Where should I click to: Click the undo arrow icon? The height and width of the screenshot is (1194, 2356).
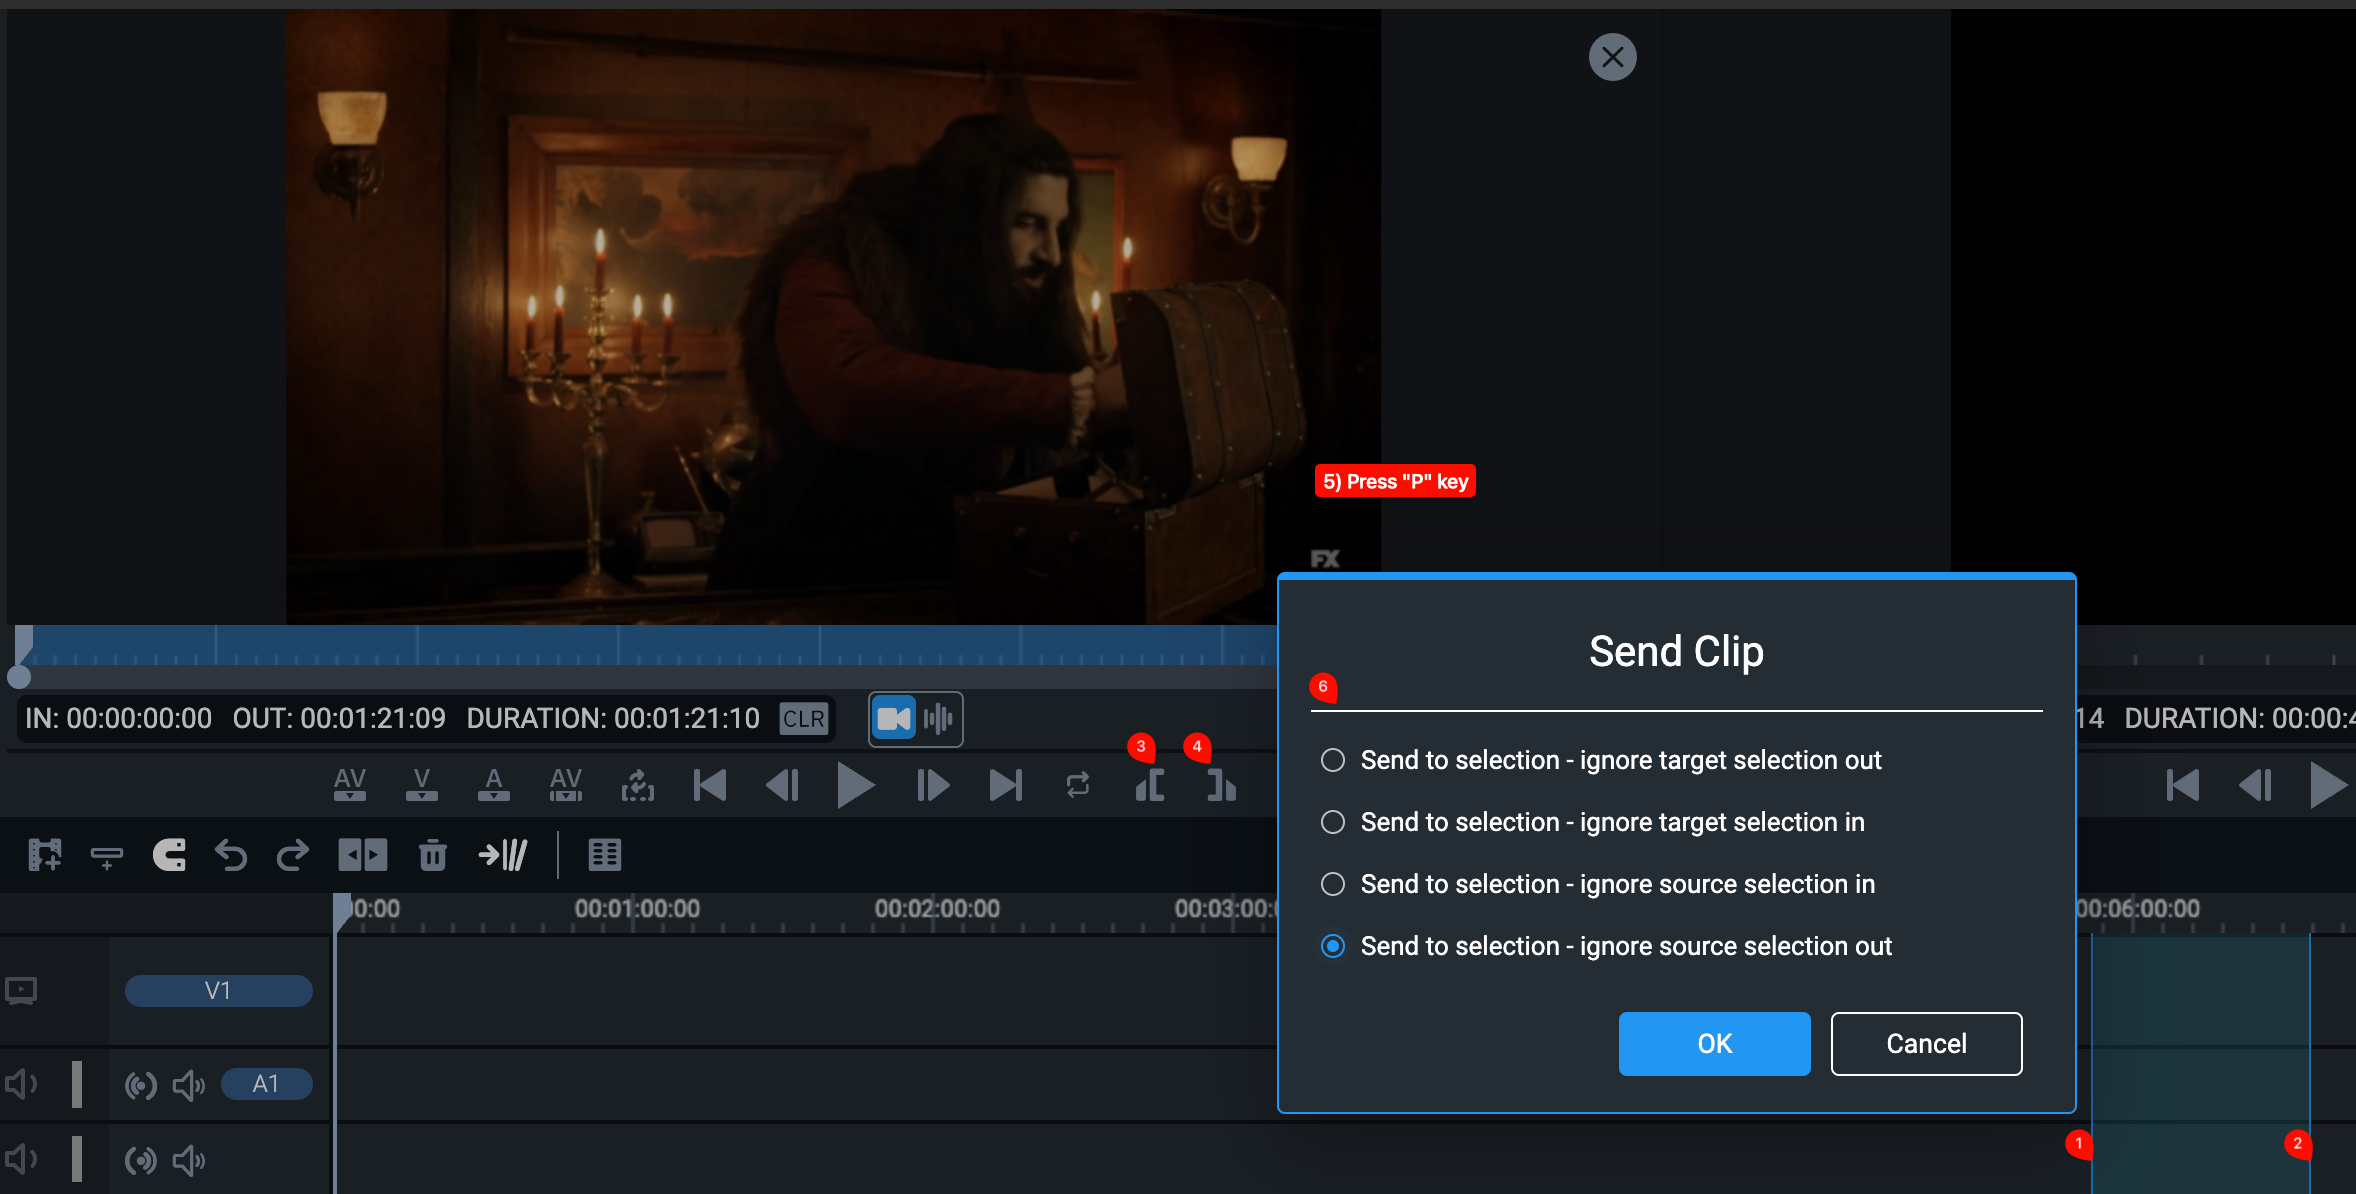[x=231, y=855]
